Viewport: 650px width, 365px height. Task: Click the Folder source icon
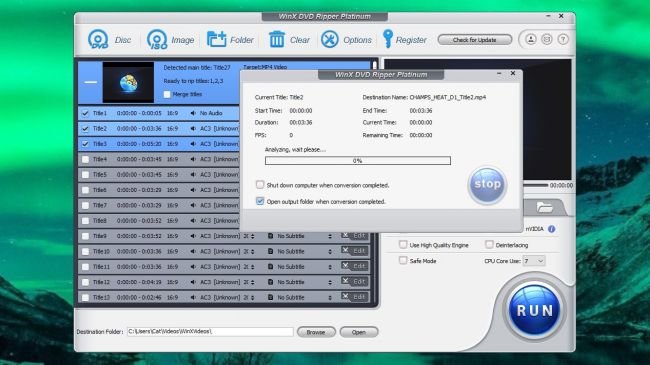[216, 39]
